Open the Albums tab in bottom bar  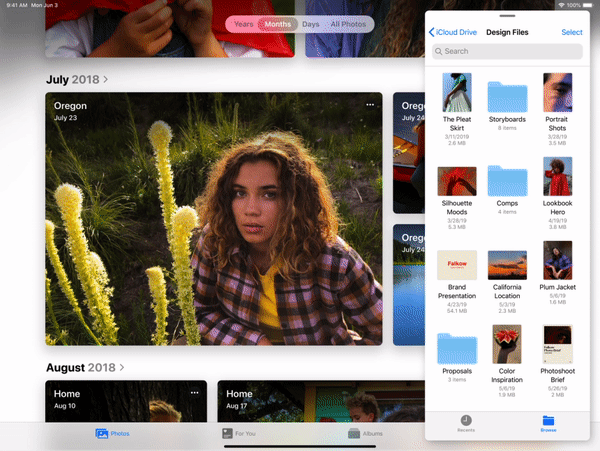(365, 433)
